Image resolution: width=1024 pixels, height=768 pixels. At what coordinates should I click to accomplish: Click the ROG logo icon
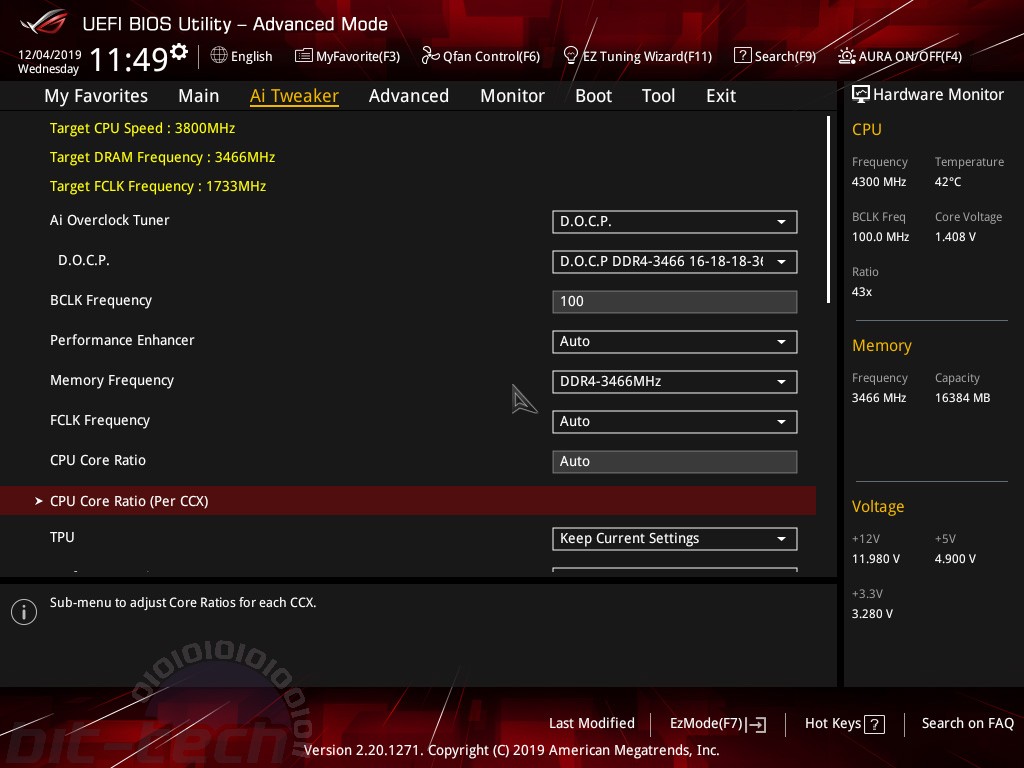pyautogui.click(x=43, y=23)
